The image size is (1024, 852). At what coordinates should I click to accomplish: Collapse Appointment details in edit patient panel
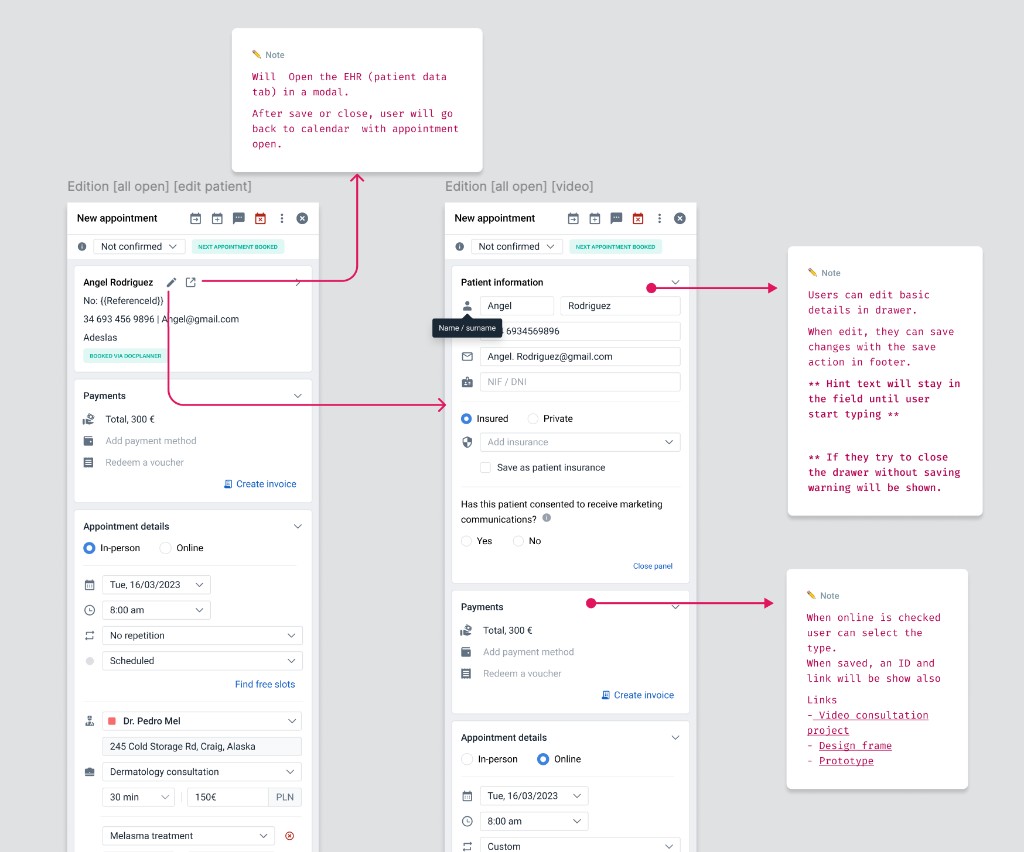298,526
